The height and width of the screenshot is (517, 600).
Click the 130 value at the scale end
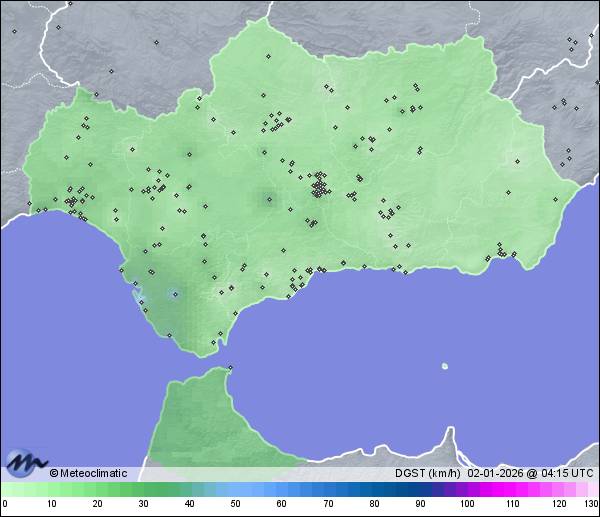(x=591, y=503)
